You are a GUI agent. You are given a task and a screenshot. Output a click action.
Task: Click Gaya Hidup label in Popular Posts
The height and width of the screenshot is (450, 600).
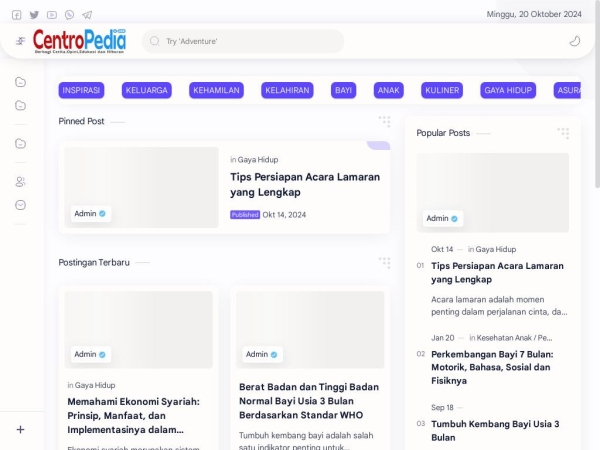tap(496, 249)
